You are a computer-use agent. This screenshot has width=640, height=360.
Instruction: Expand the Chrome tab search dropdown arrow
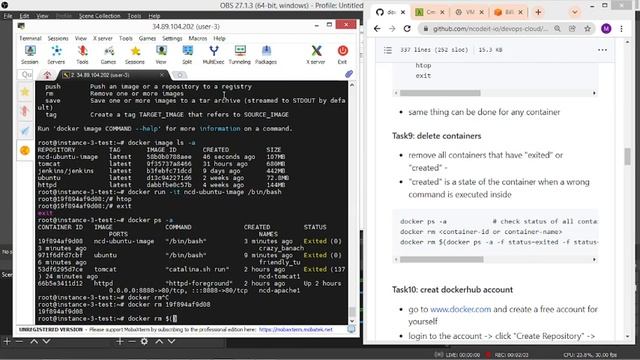click(x=575, y=12)
